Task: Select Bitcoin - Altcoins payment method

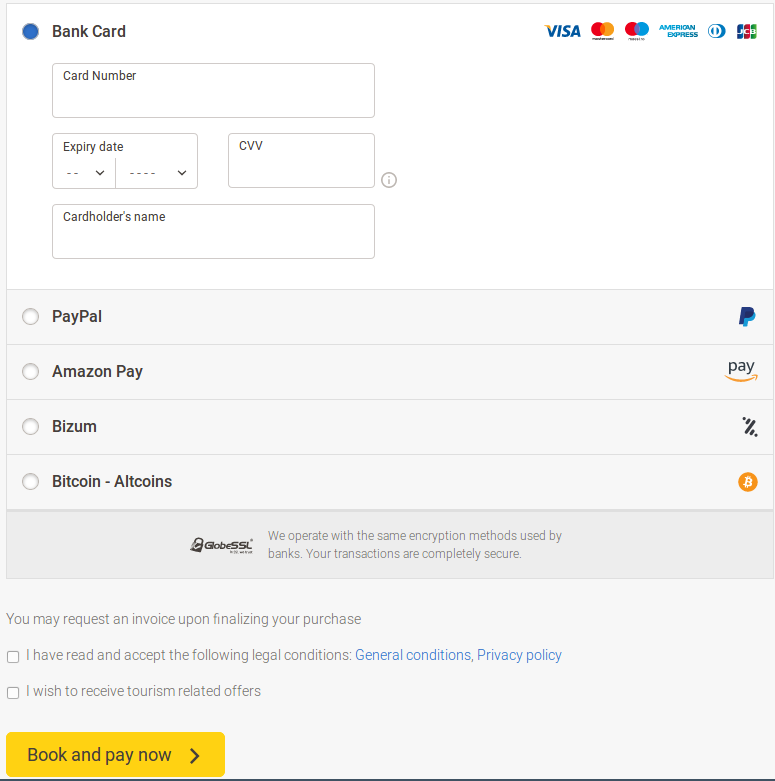Action: [31, 482]
